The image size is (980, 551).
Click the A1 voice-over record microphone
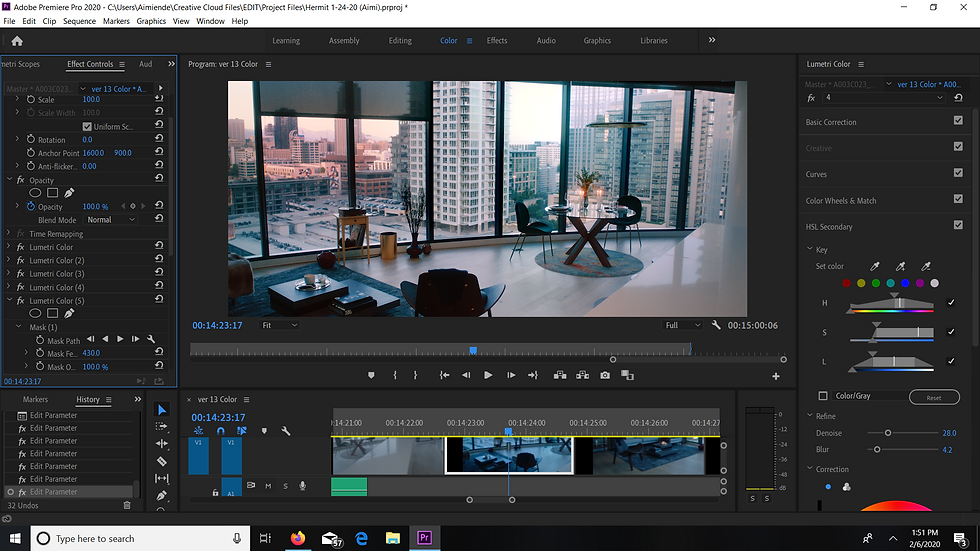pos(302,486)
